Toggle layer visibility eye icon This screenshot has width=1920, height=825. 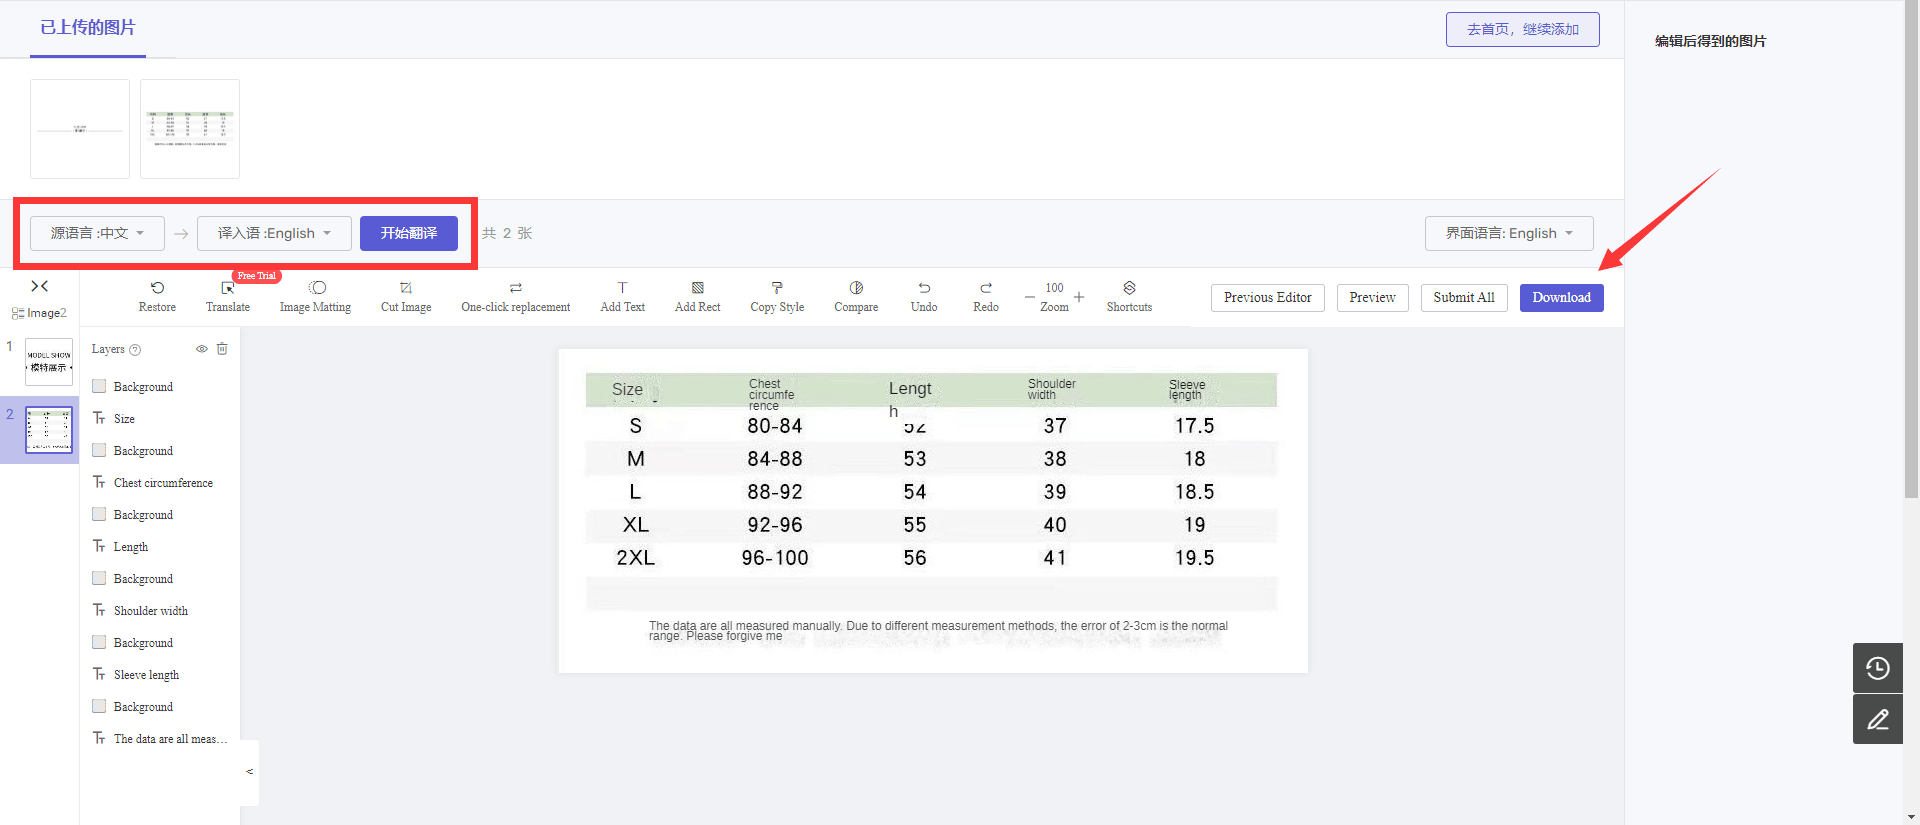tap(201, 349)
